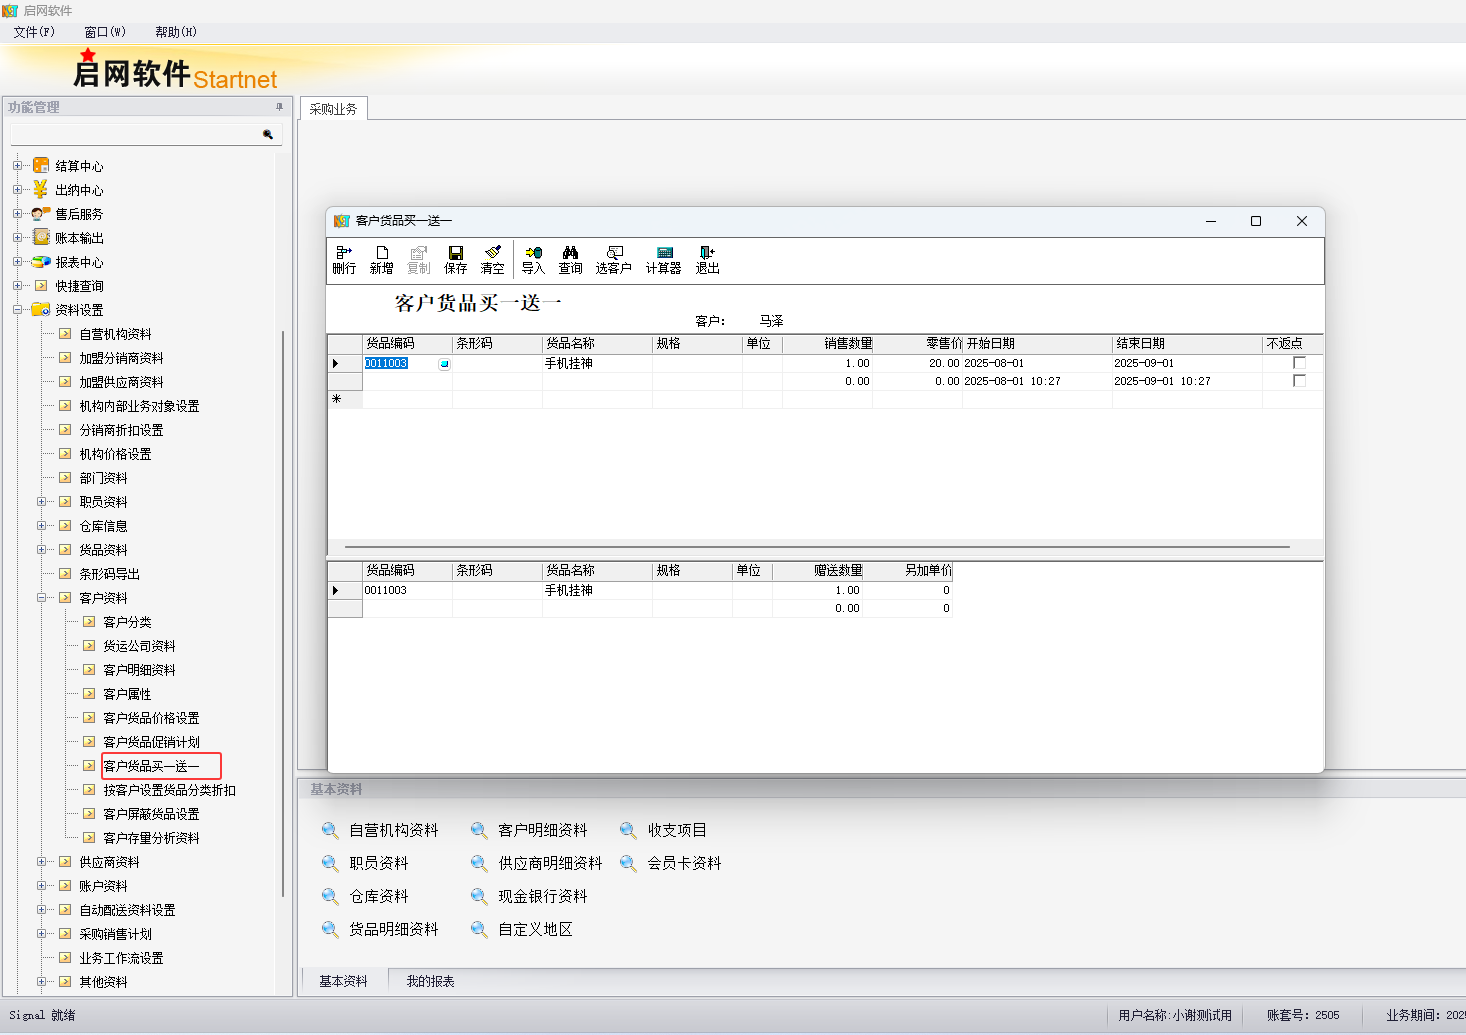The height and width of the screenshot is (1035, 1466).
Task: Click the 出纳中心 yen icon
Action: [41, 189]
